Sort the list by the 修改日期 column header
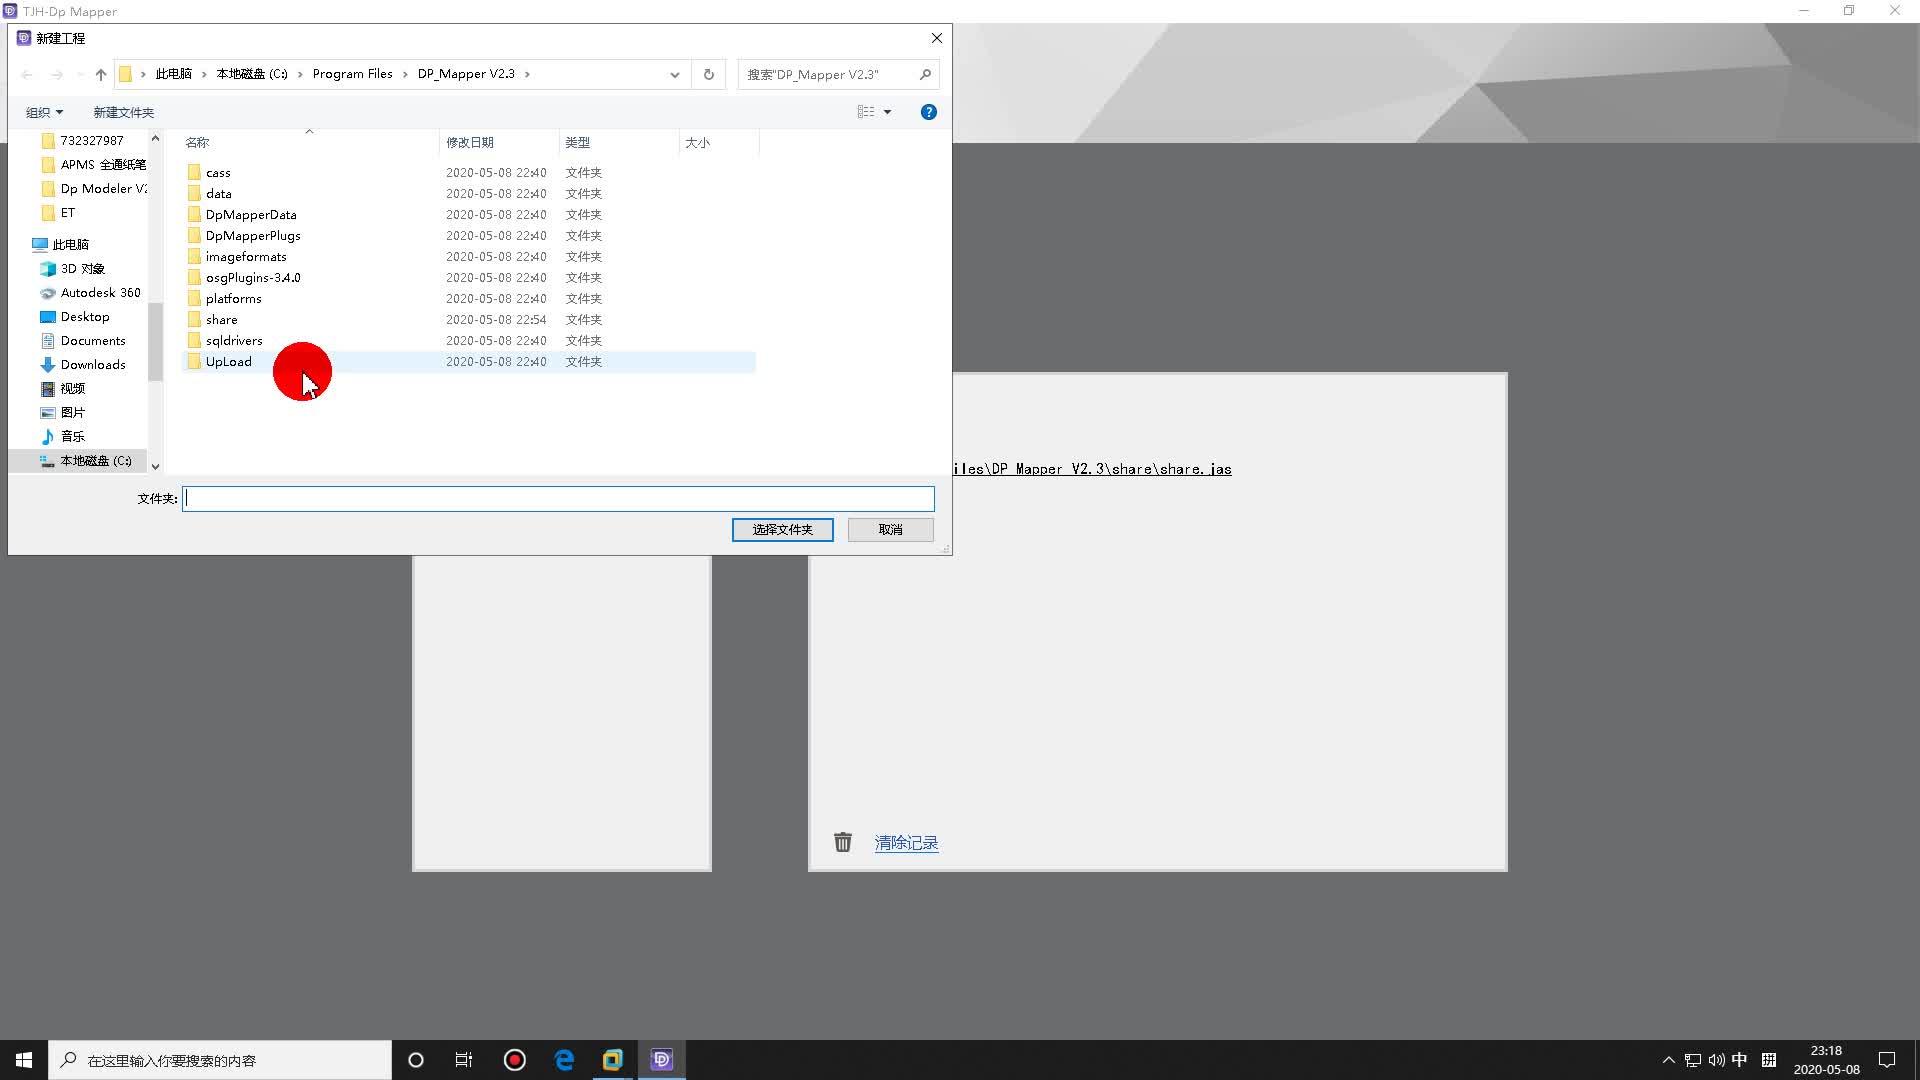Screen dimensions: 1920x1080 point(470,142)
